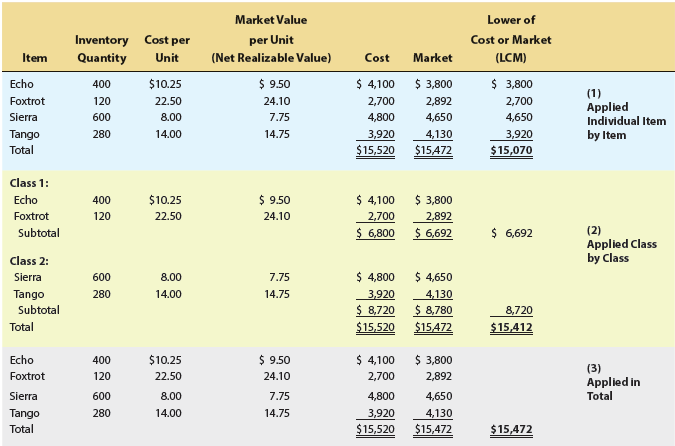The height and width of the screenshot is (446, 675).
Task: Click the Inventory Quantity column header
Action: coord(102,49)
